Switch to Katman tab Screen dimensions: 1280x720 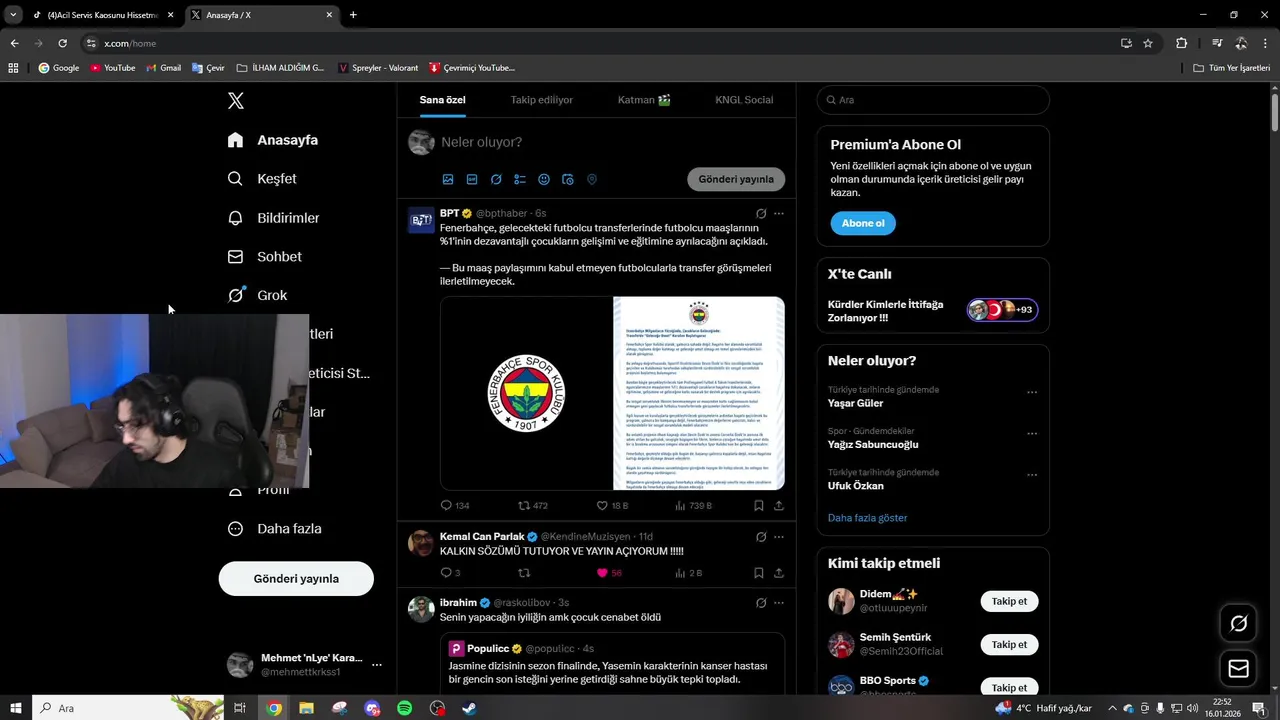(x=644, y=100)
